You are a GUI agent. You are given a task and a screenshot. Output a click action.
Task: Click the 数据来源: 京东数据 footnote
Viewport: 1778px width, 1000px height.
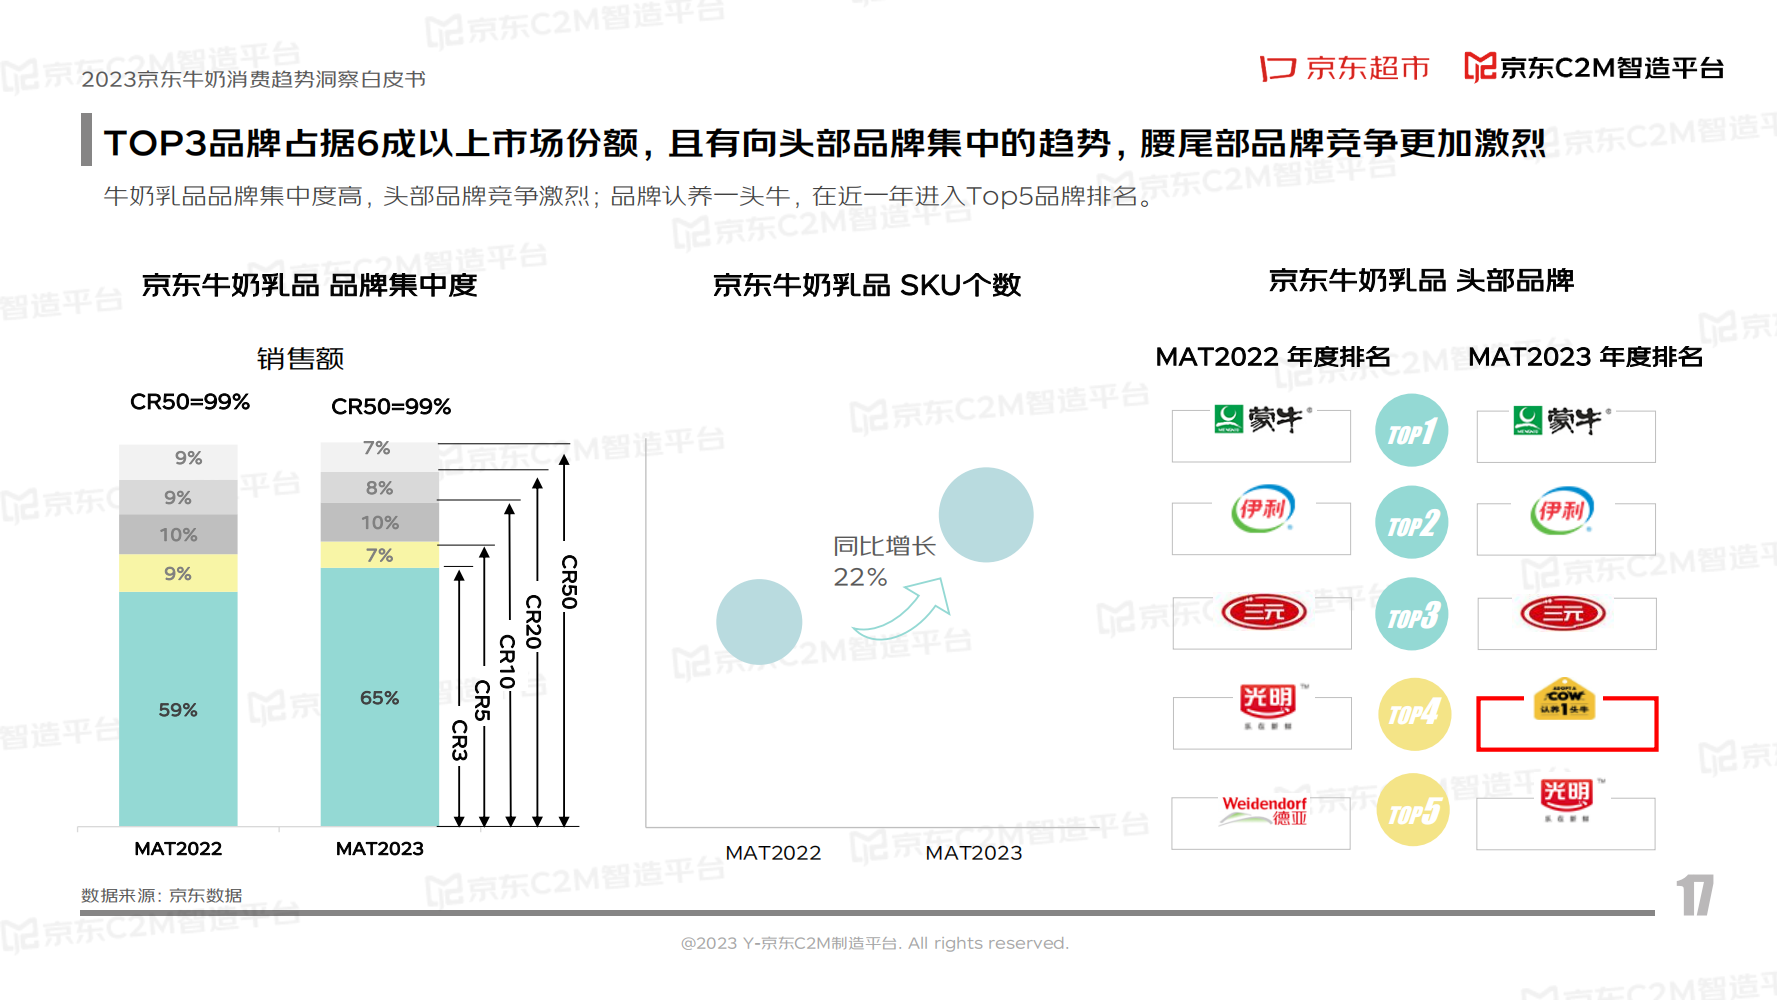pyautogui.click(x=161, y=896)
